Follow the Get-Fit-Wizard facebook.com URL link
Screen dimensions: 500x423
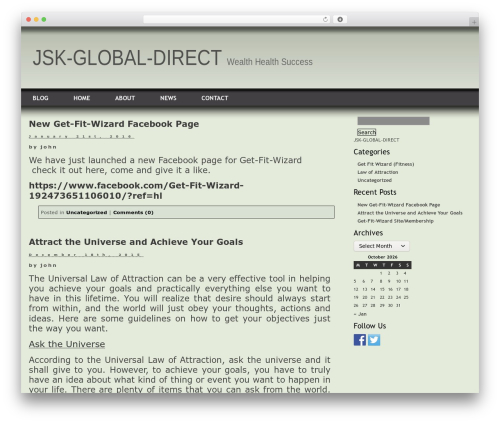pos(136,190)
